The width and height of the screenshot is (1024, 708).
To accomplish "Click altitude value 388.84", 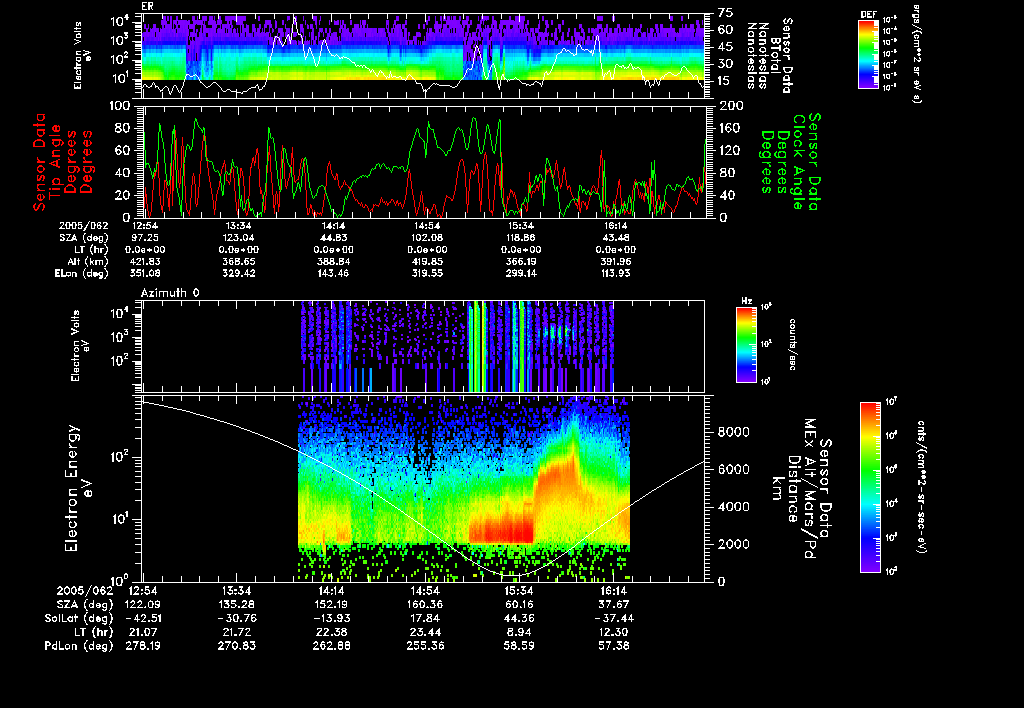I will (334, 261).
